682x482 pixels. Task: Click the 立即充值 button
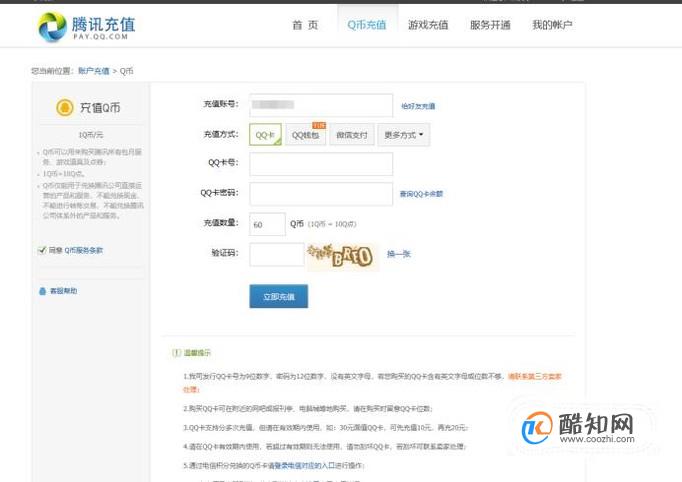[278, 296]
